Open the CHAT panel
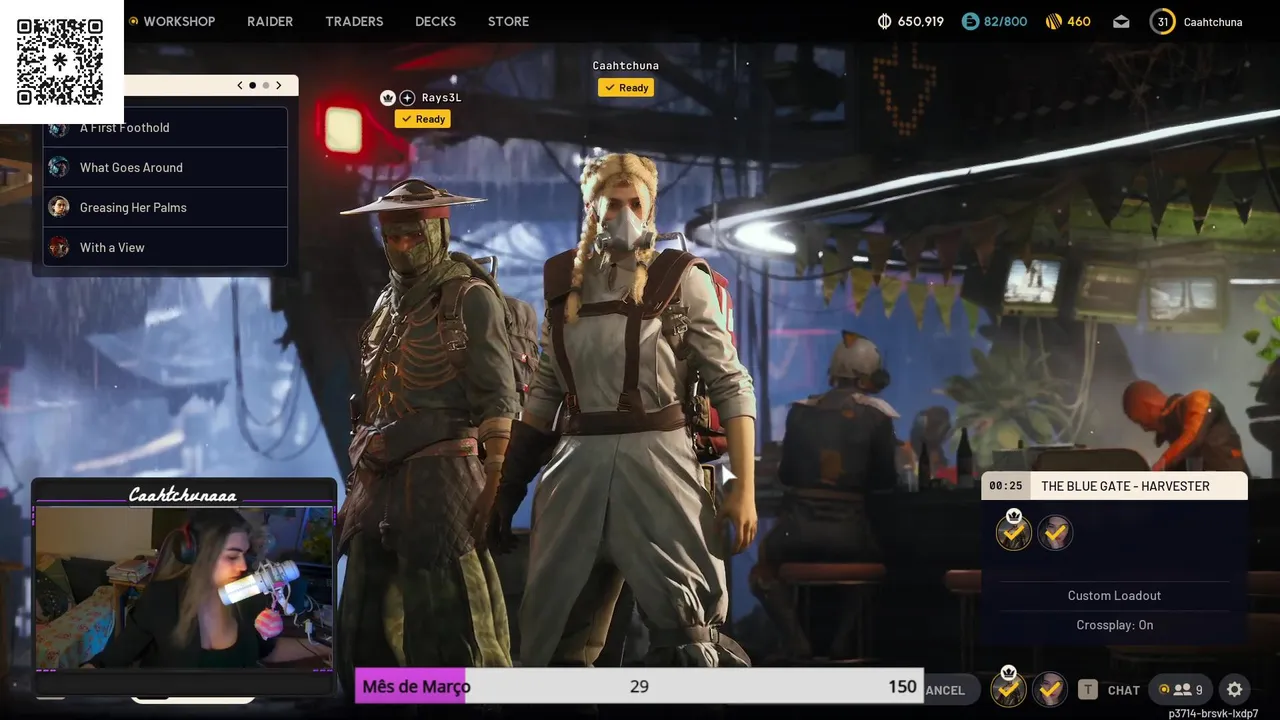The width and height of the screenshot is (1280, 720). pos(1124,690)
